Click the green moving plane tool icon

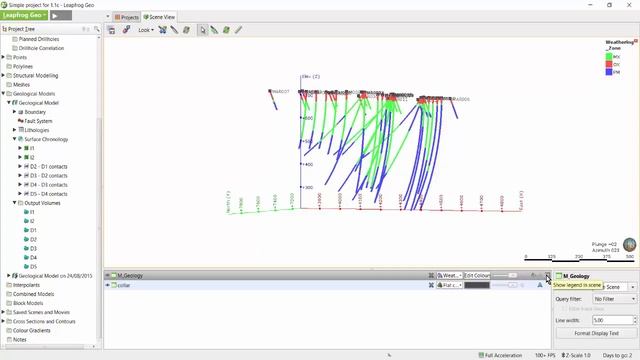click(226, 30)
